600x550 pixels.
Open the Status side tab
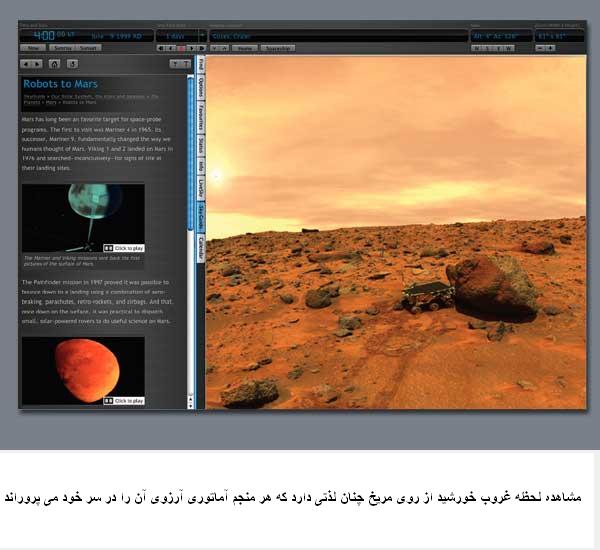click(x=201, y=146)
